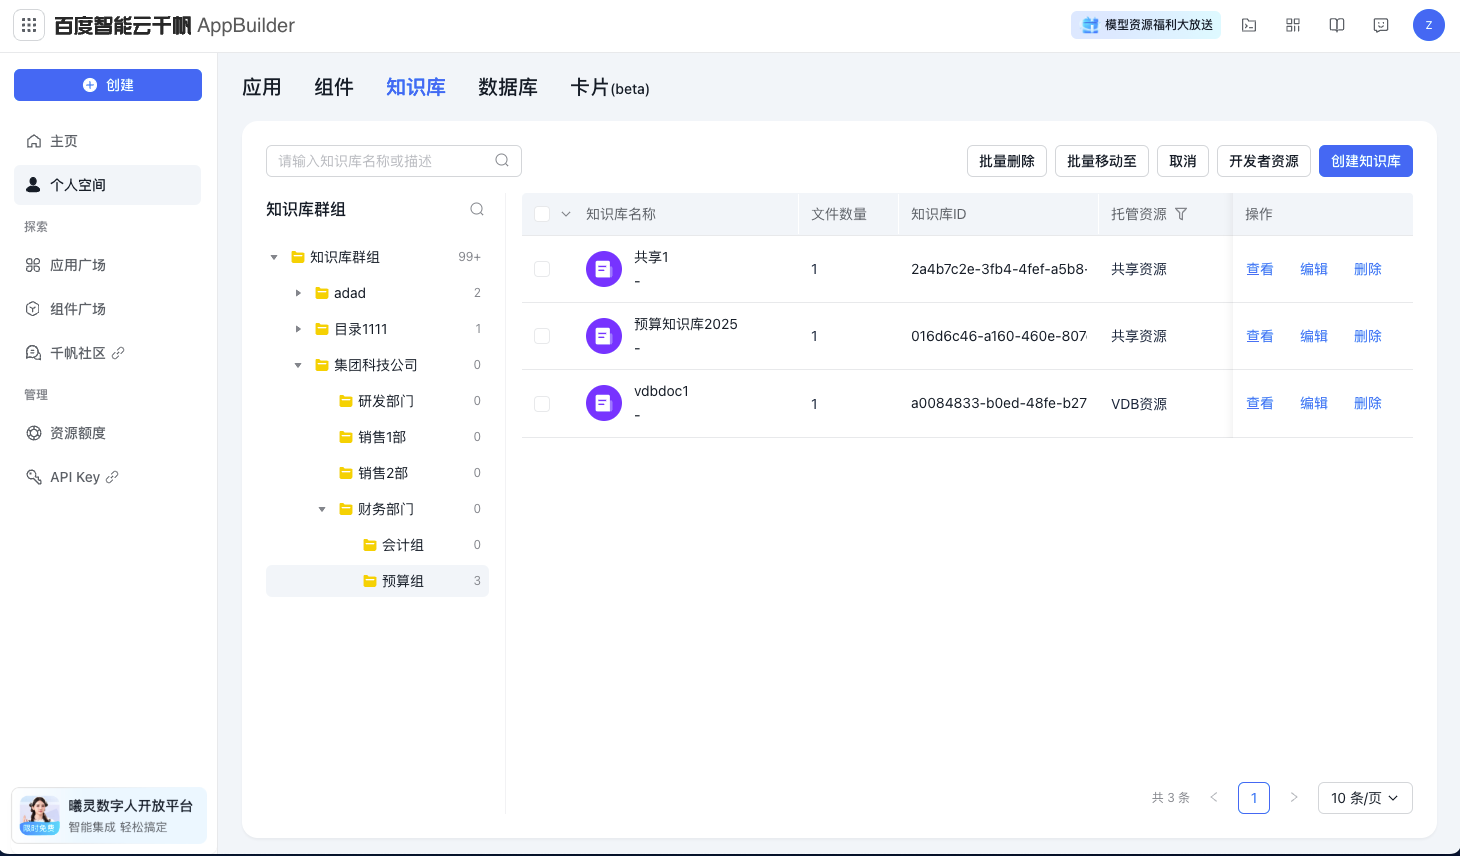Check the checkbox for 预算知识库2025 row
The width and height of the screenshot is (1460, 856).
pyautogui.click(x=542, y=336)
